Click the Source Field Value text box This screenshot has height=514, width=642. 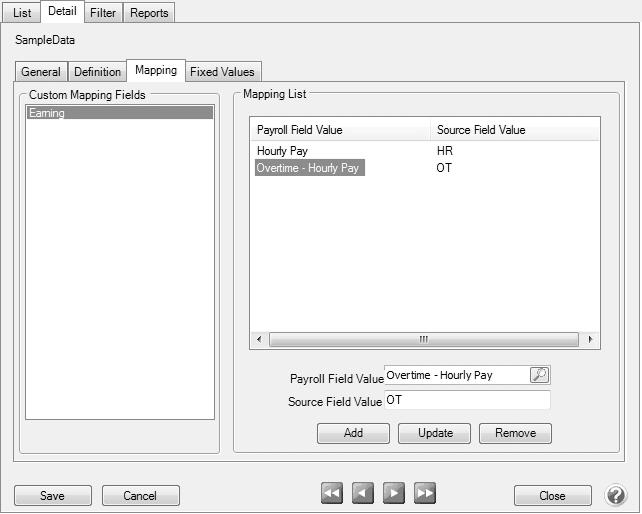467,400
